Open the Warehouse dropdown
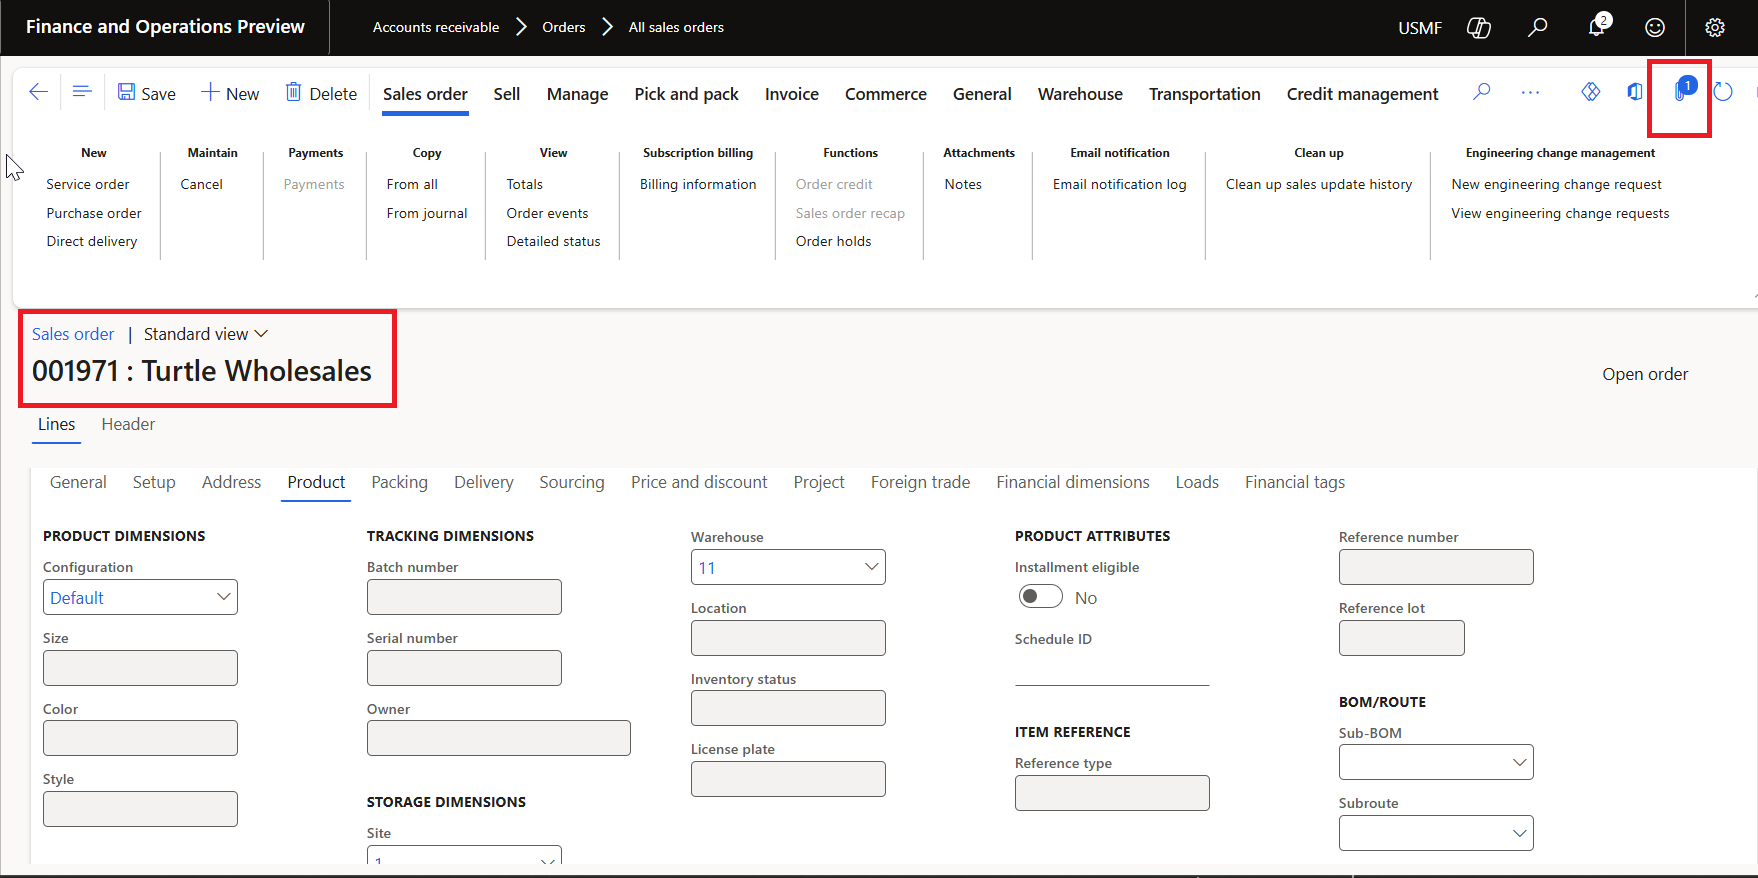1758x878 pixels. point(871,567)
